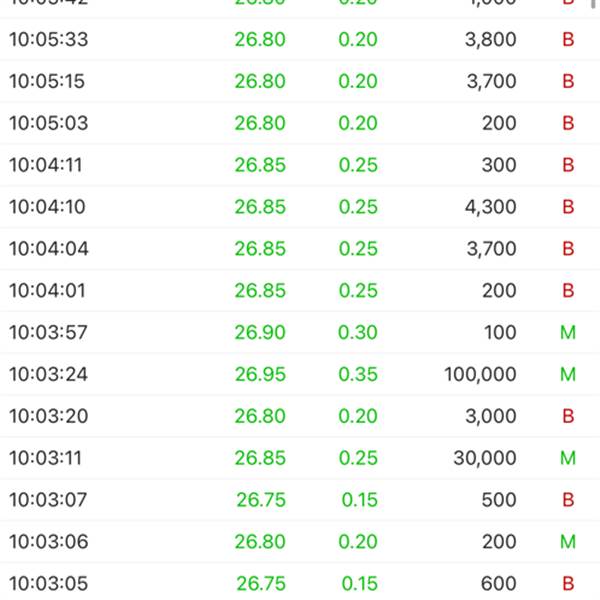Click the M marker at 10:03:57

click(x=568, y=332)
